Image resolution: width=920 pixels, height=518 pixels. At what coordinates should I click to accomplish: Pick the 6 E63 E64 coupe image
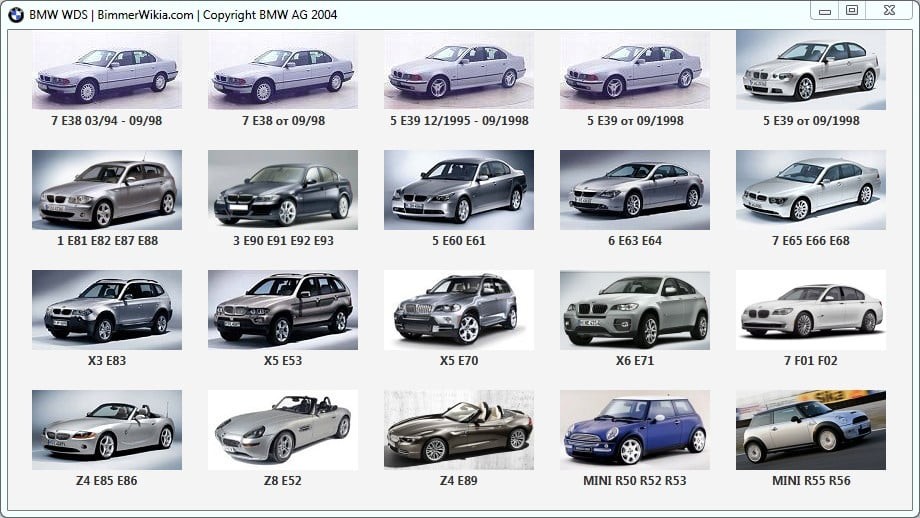[635, 190]
